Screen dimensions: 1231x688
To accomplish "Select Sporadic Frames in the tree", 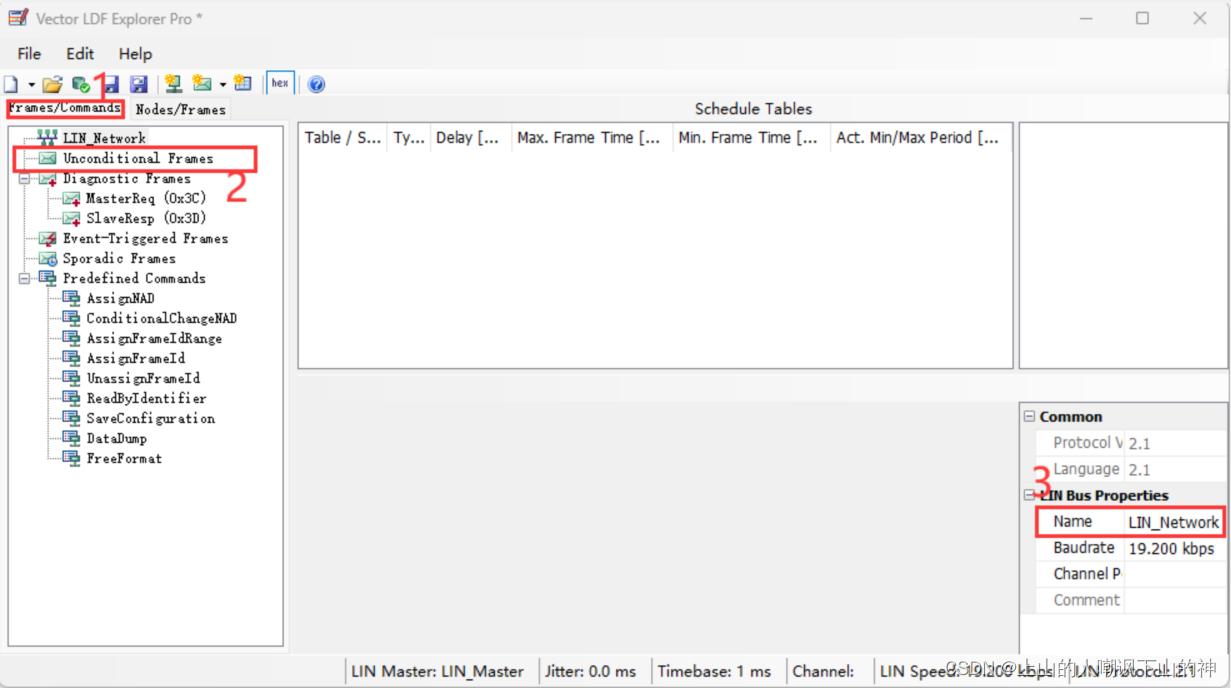I will pyautogui.click(x=119, y=258).
